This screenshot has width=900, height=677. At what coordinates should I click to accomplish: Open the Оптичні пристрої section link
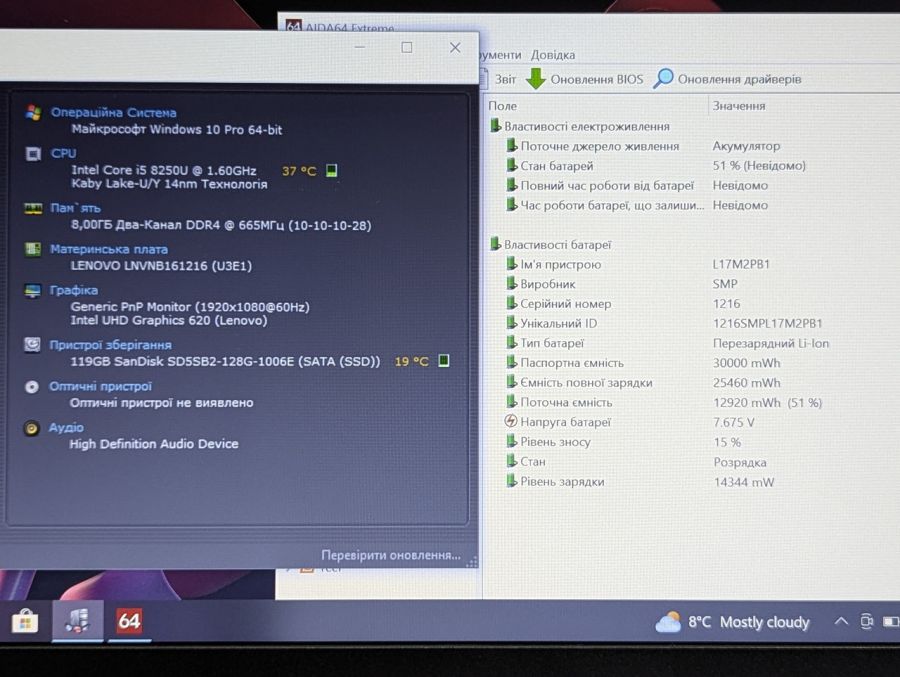(x=100, y=386)
